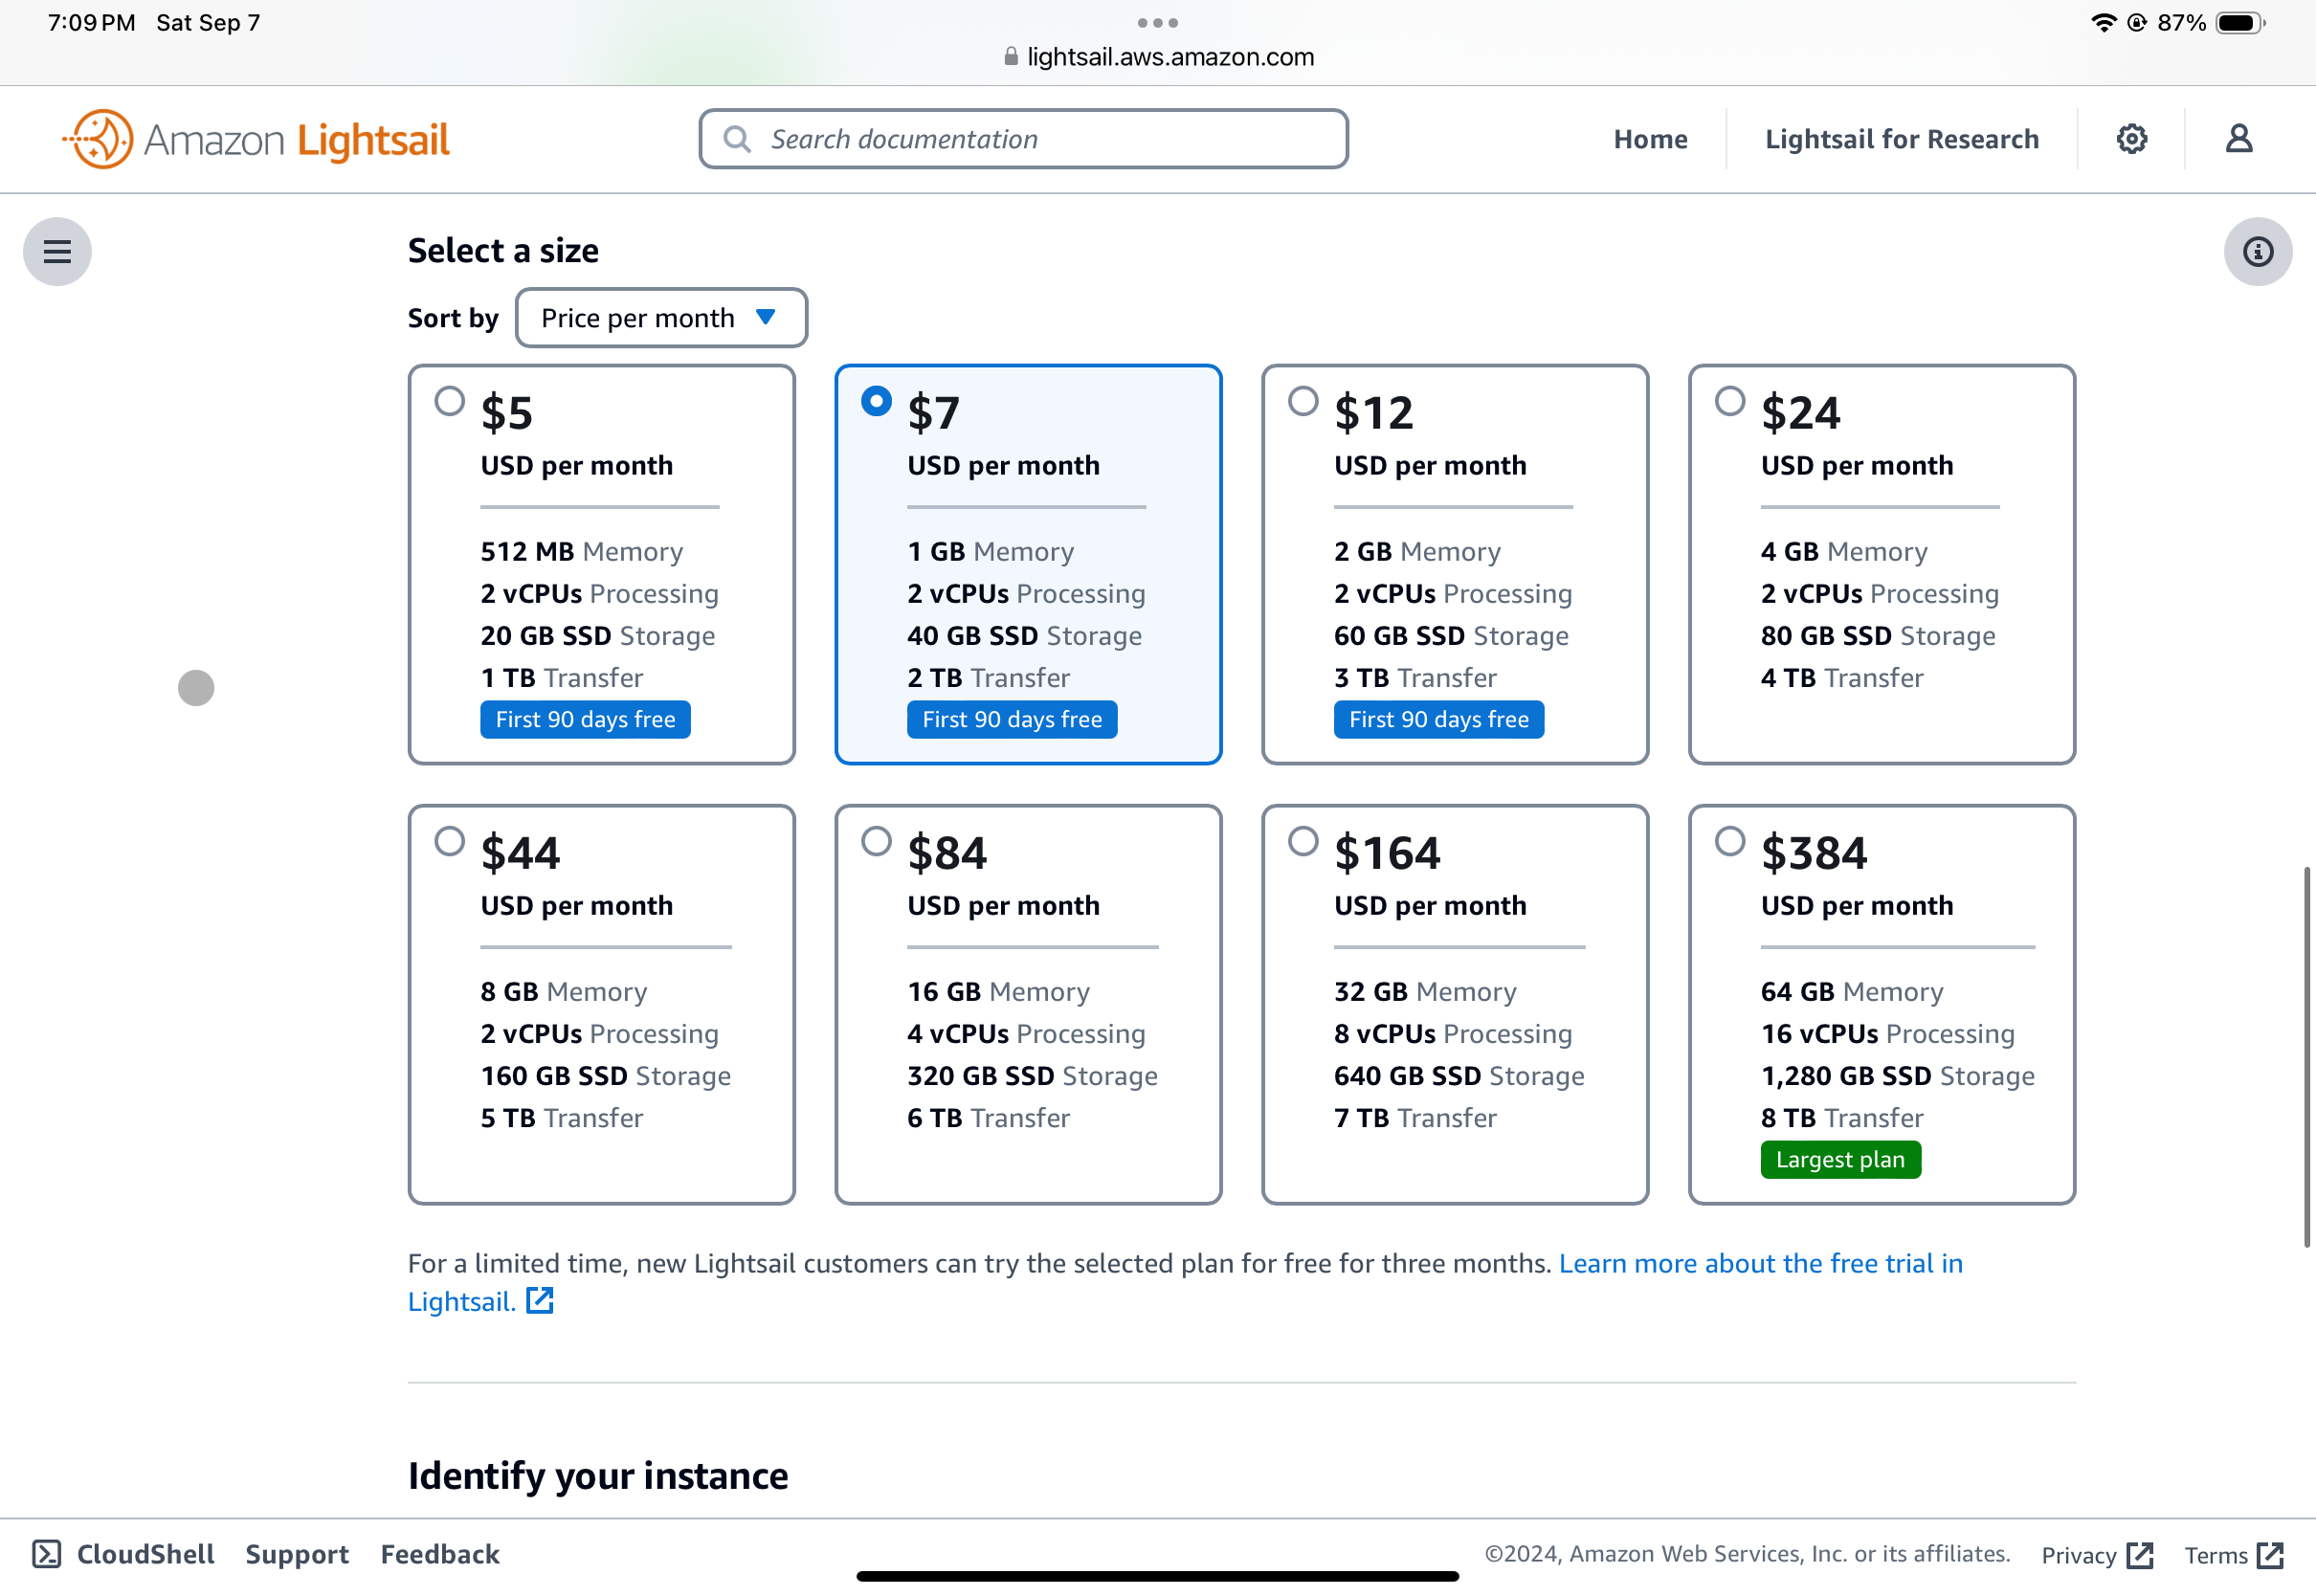The width and height of the screenshot is (2316, 1596).
Task: Tap the lightsail.aws.amazon.com URL
Action: point(1170,57)
